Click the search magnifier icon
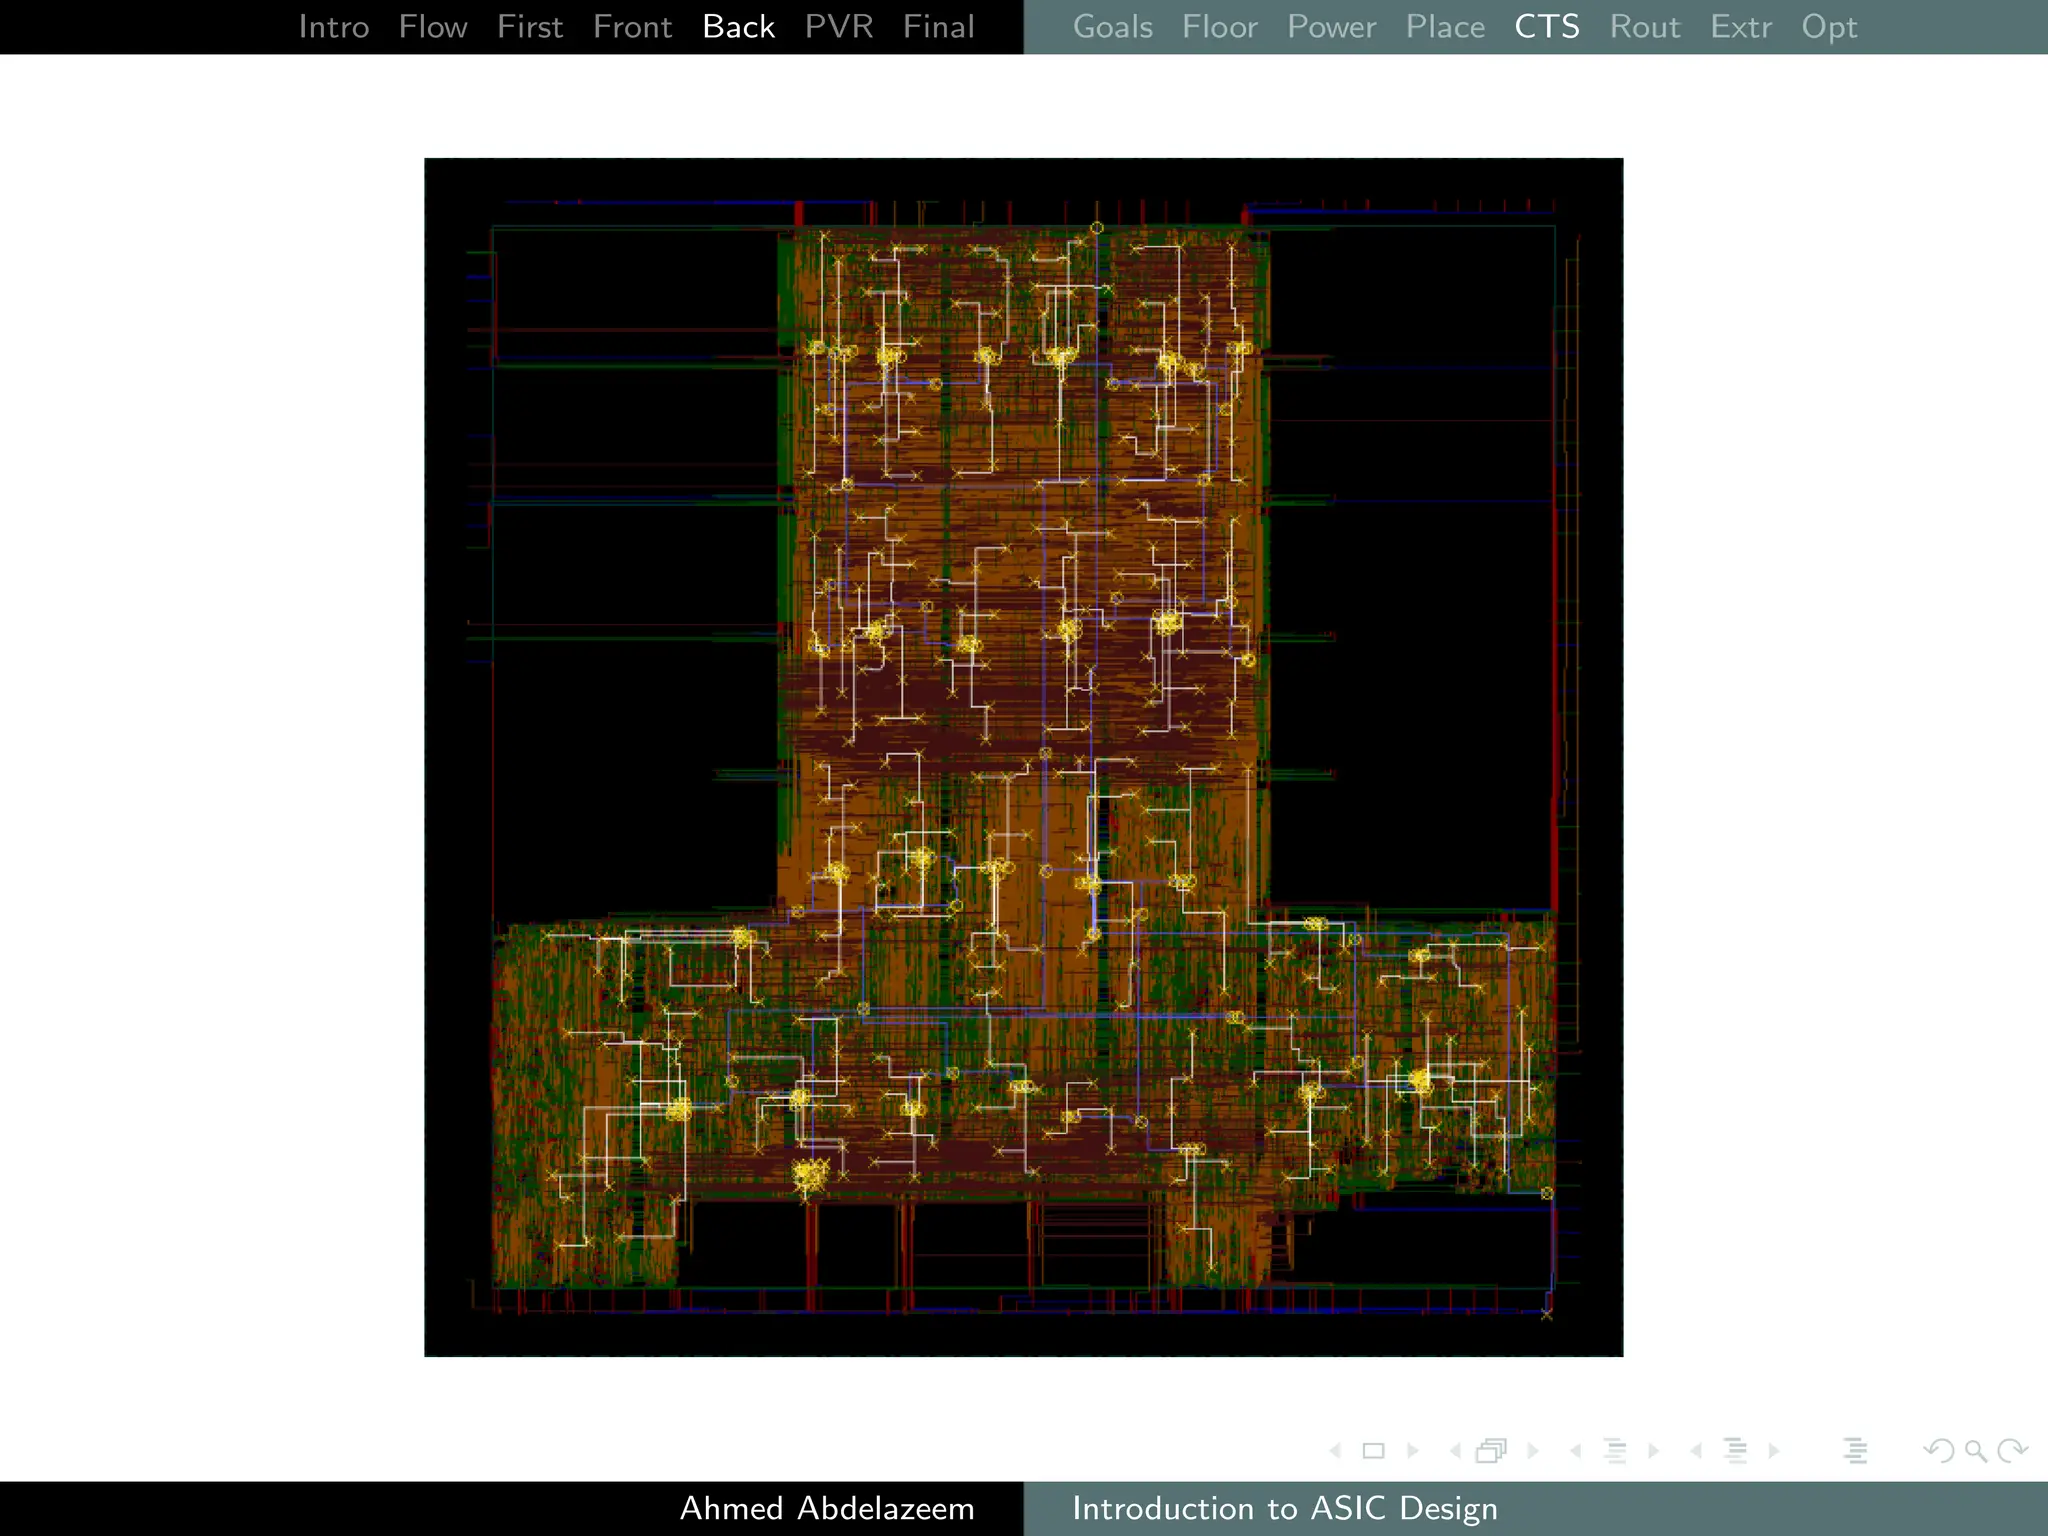 pos(1975,1451)
